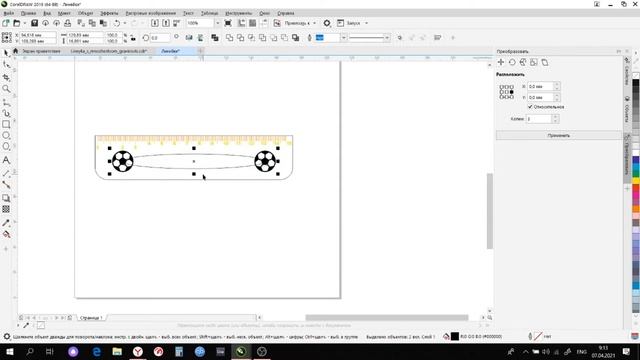Select the Polygon tool

point(6,147)
